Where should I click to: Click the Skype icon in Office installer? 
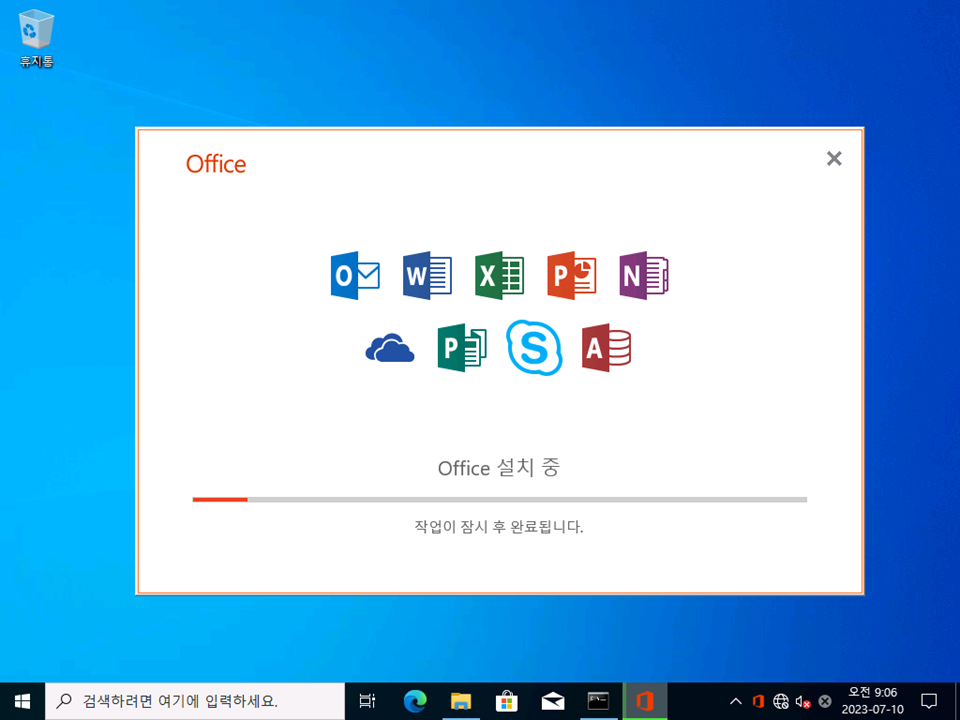point(534,347)
